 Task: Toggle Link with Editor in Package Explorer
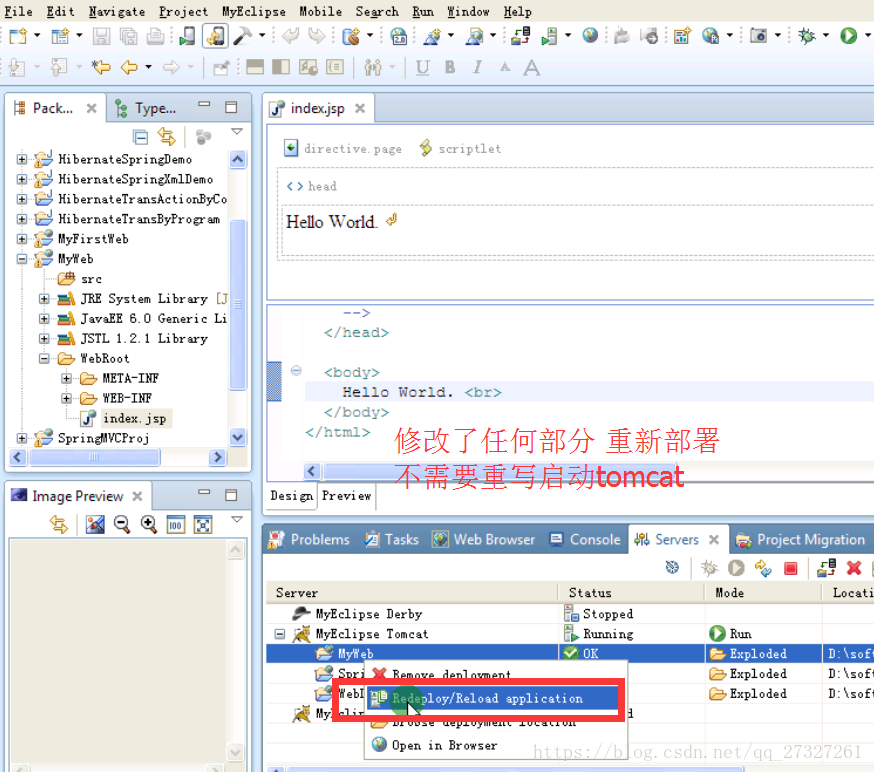167,136
